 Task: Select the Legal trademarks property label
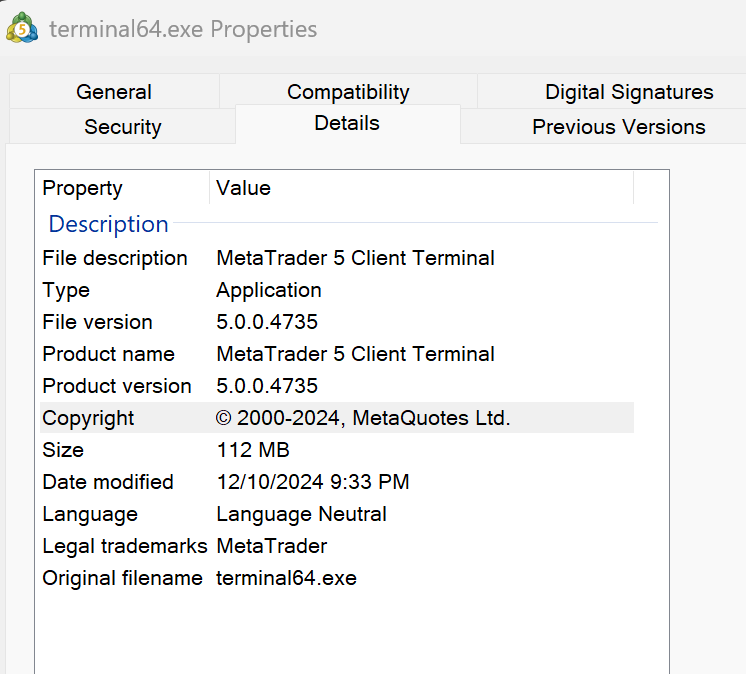pyautogui.click(x=125, y=546)
